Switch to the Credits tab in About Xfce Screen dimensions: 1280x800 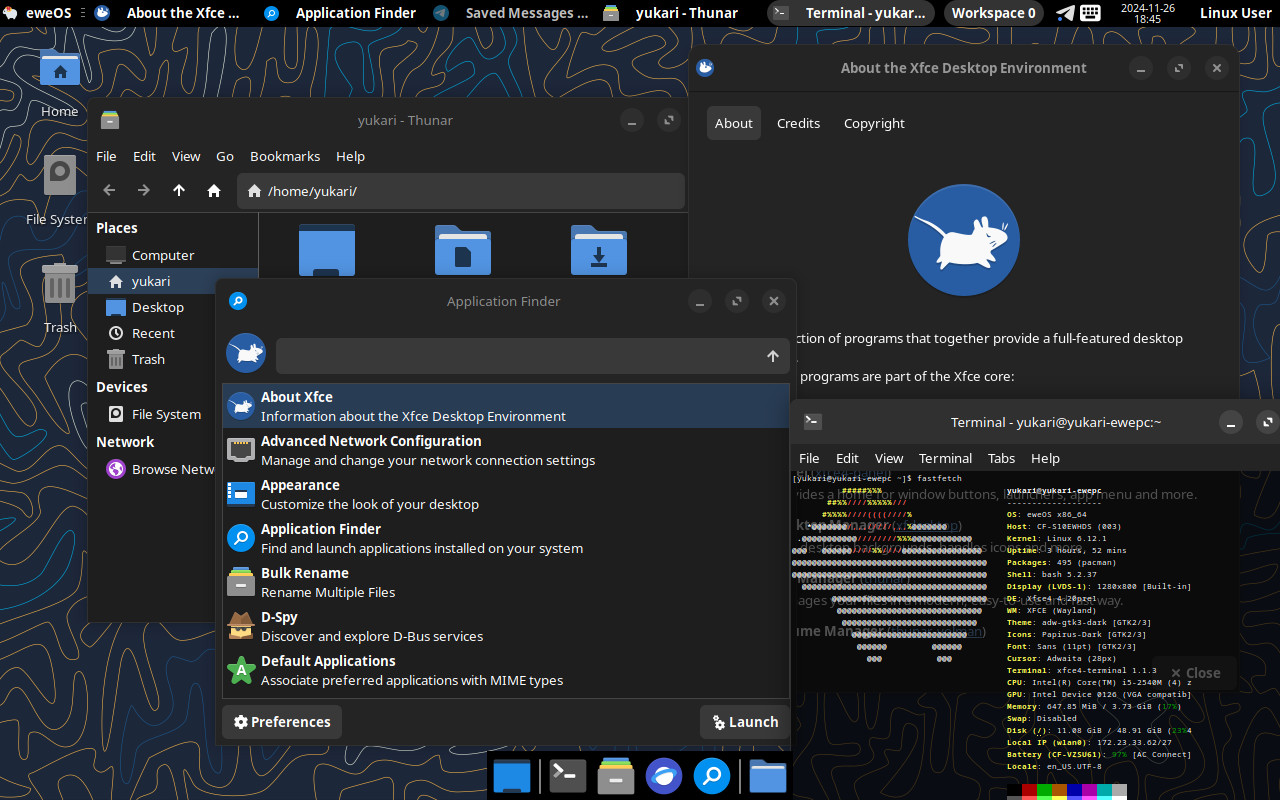click(x=798, y=123)
